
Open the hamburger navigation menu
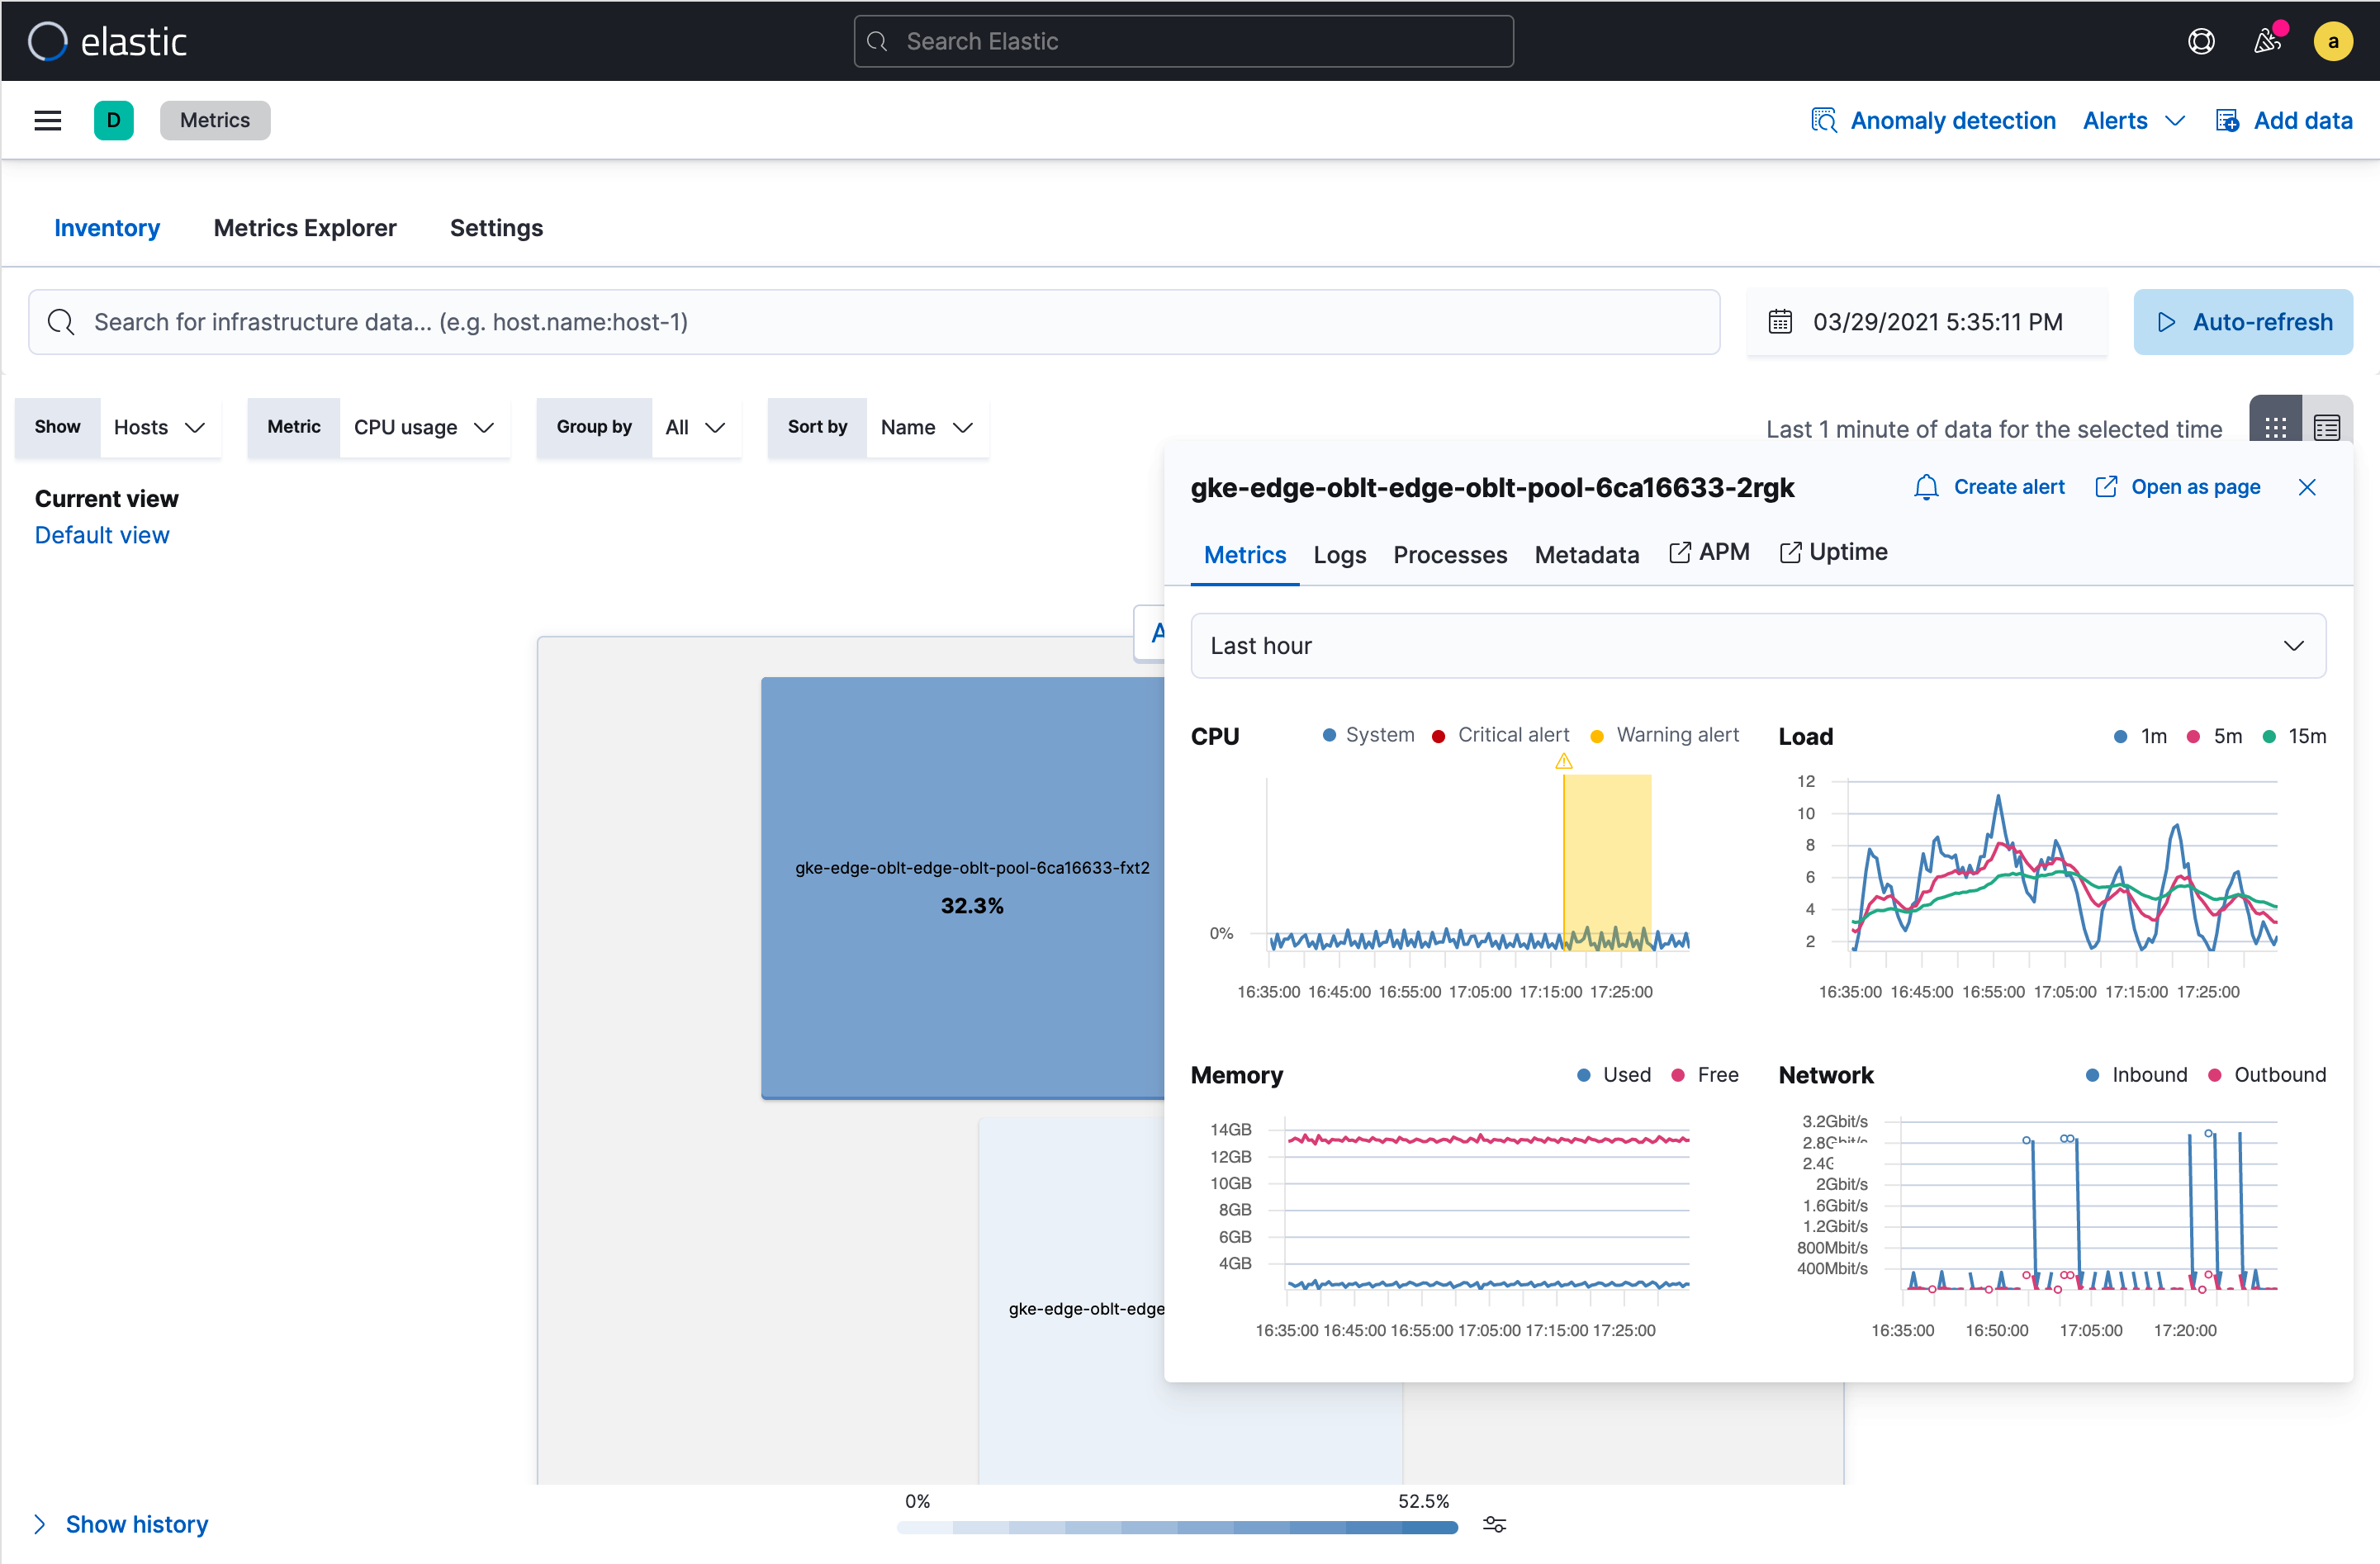(x=47, y=120)
